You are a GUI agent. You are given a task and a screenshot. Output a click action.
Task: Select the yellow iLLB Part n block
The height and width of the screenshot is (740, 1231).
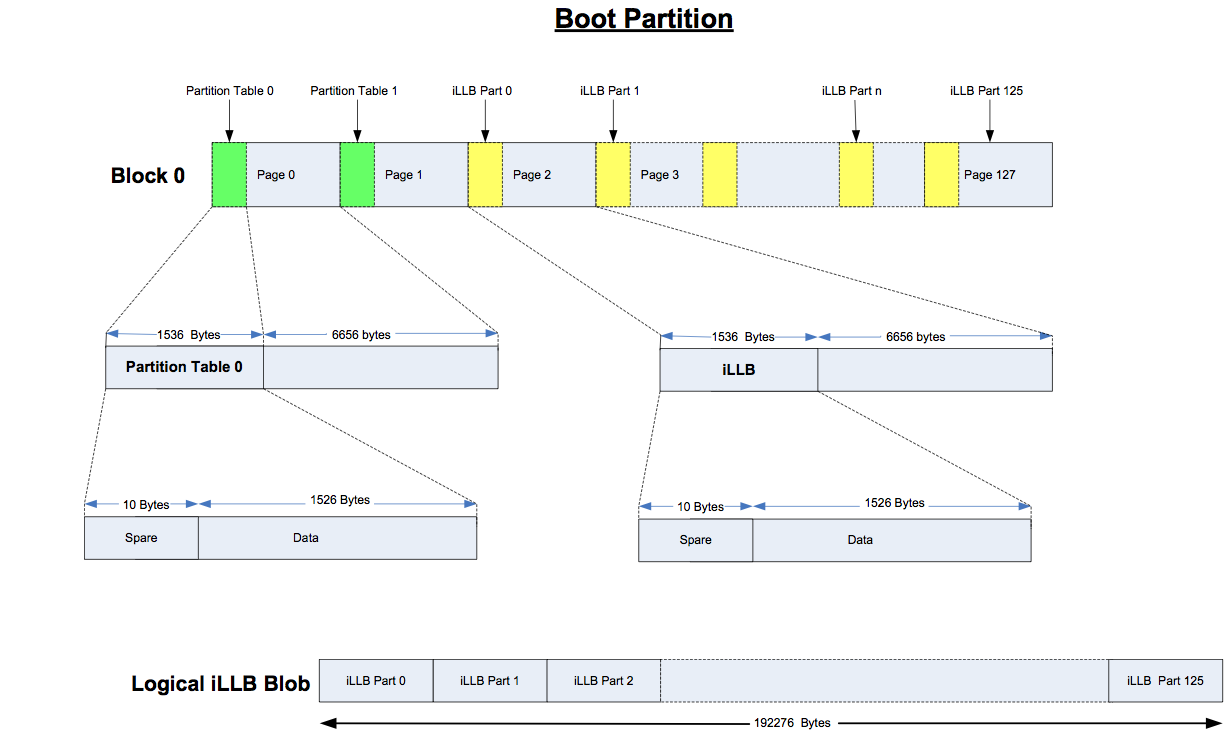(856, 174)
